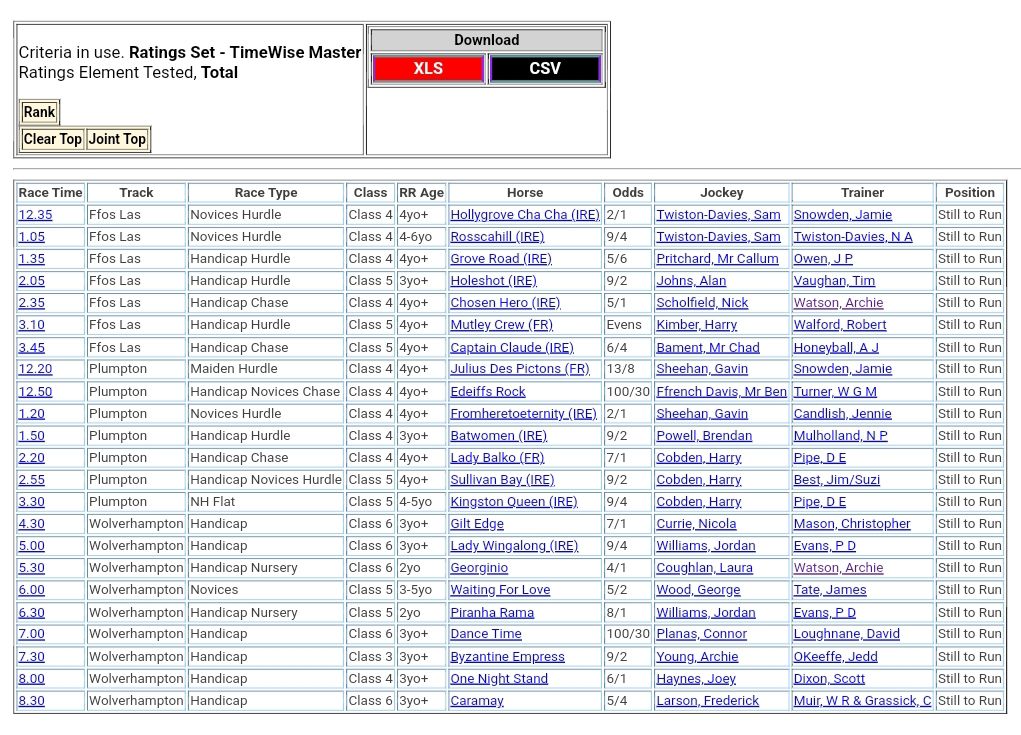Visit trainer Mulholland, N P page

(840, 436)
